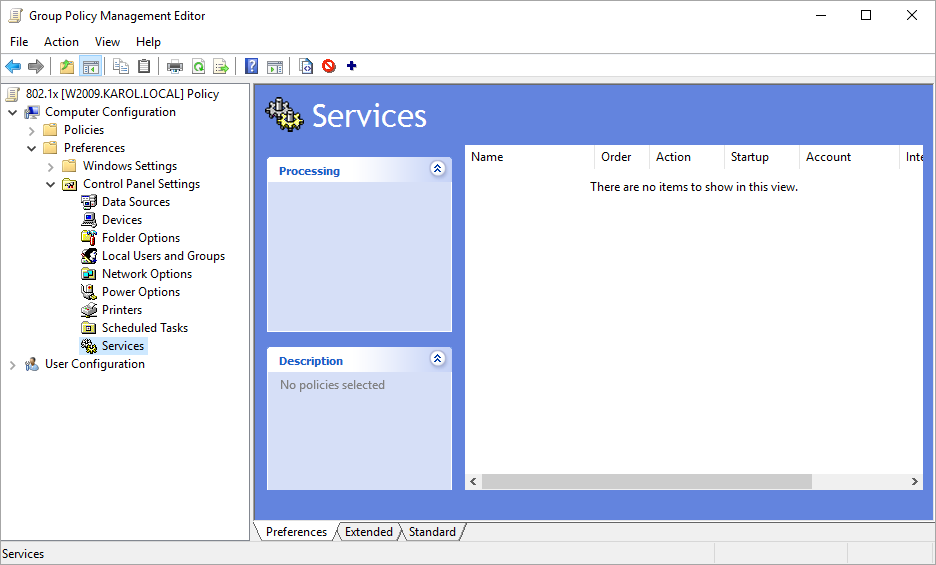Click the Refresh toolbar icon

tap(198, 67)
